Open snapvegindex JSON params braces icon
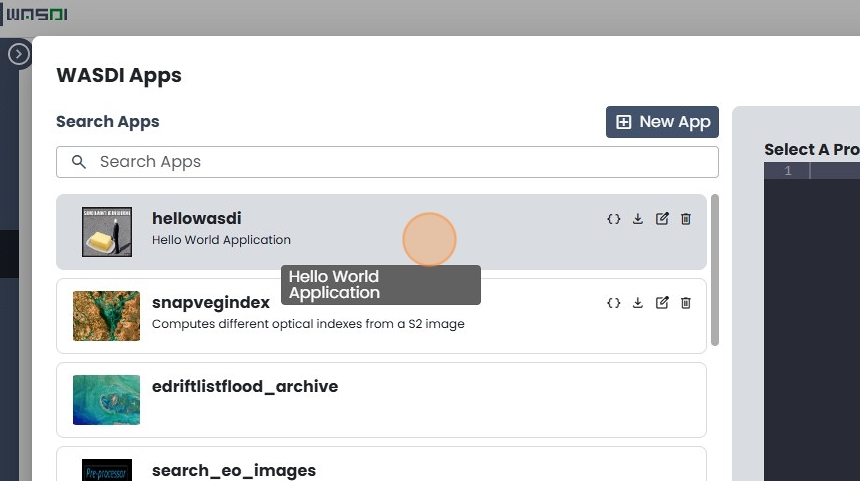The image size is (860, 481). 614,303
